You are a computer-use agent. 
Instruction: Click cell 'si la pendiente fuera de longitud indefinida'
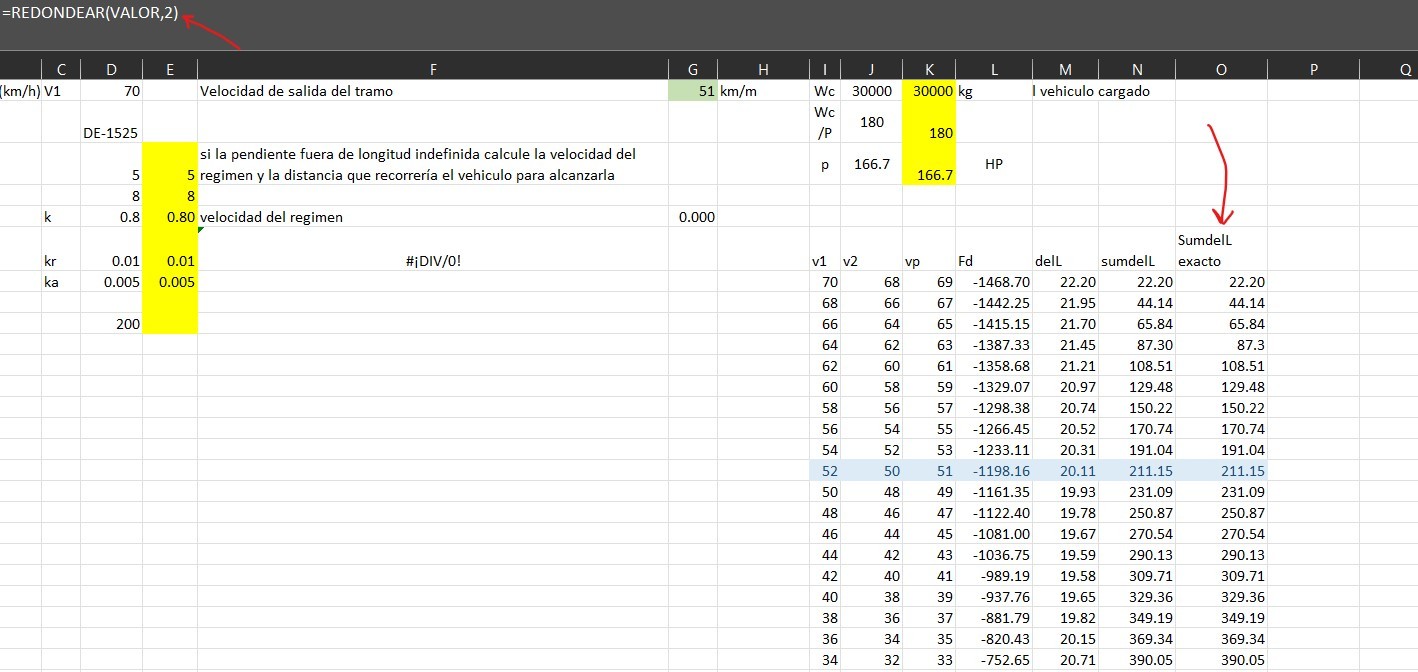coord(433,164)
